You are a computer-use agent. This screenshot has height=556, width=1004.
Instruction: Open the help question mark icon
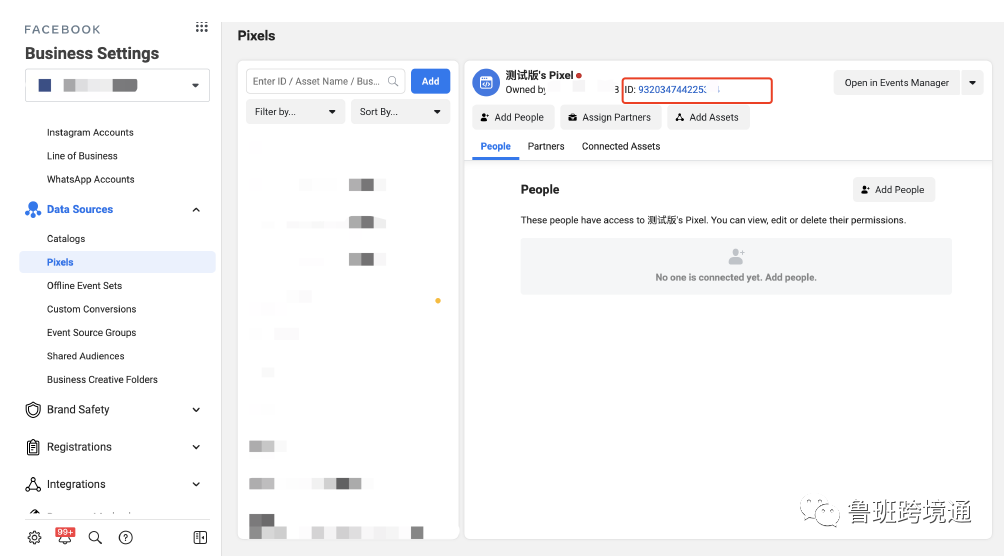(x=126, y=537)
